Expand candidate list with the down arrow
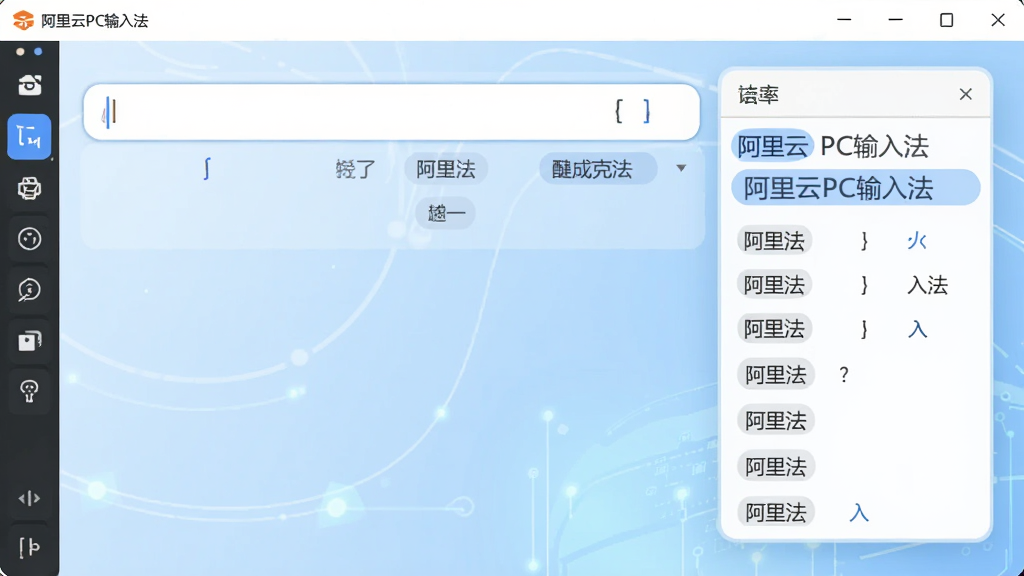The width and height of the screenshot is (1024, 576). [681, 168]
